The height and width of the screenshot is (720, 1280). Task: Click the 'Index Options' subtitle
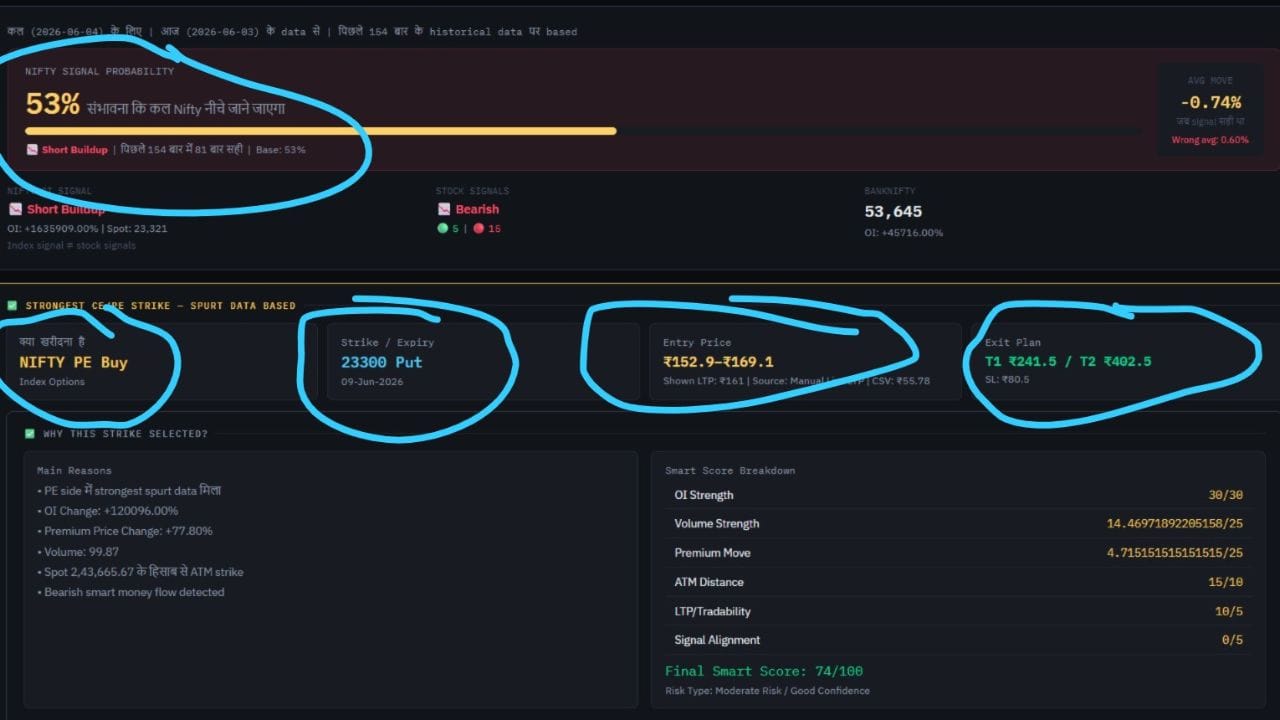coord(52,382)
